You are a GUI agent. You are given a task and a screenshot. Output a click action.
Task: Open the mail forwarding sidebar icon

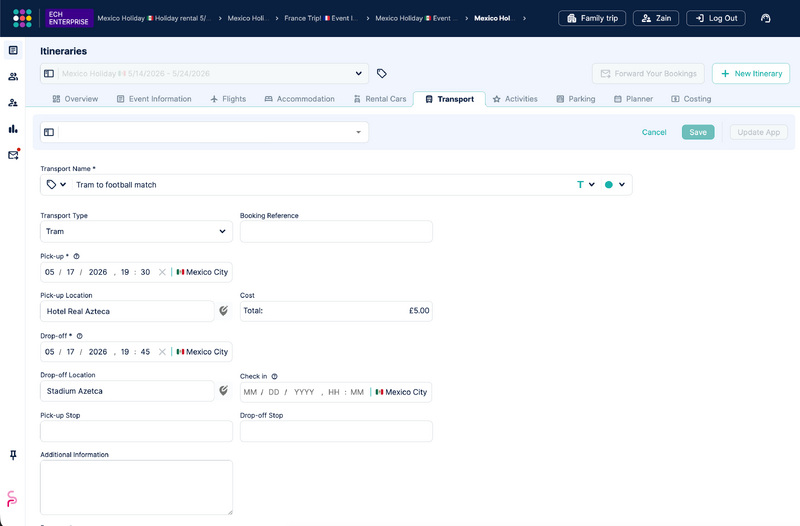coord(13,155)
